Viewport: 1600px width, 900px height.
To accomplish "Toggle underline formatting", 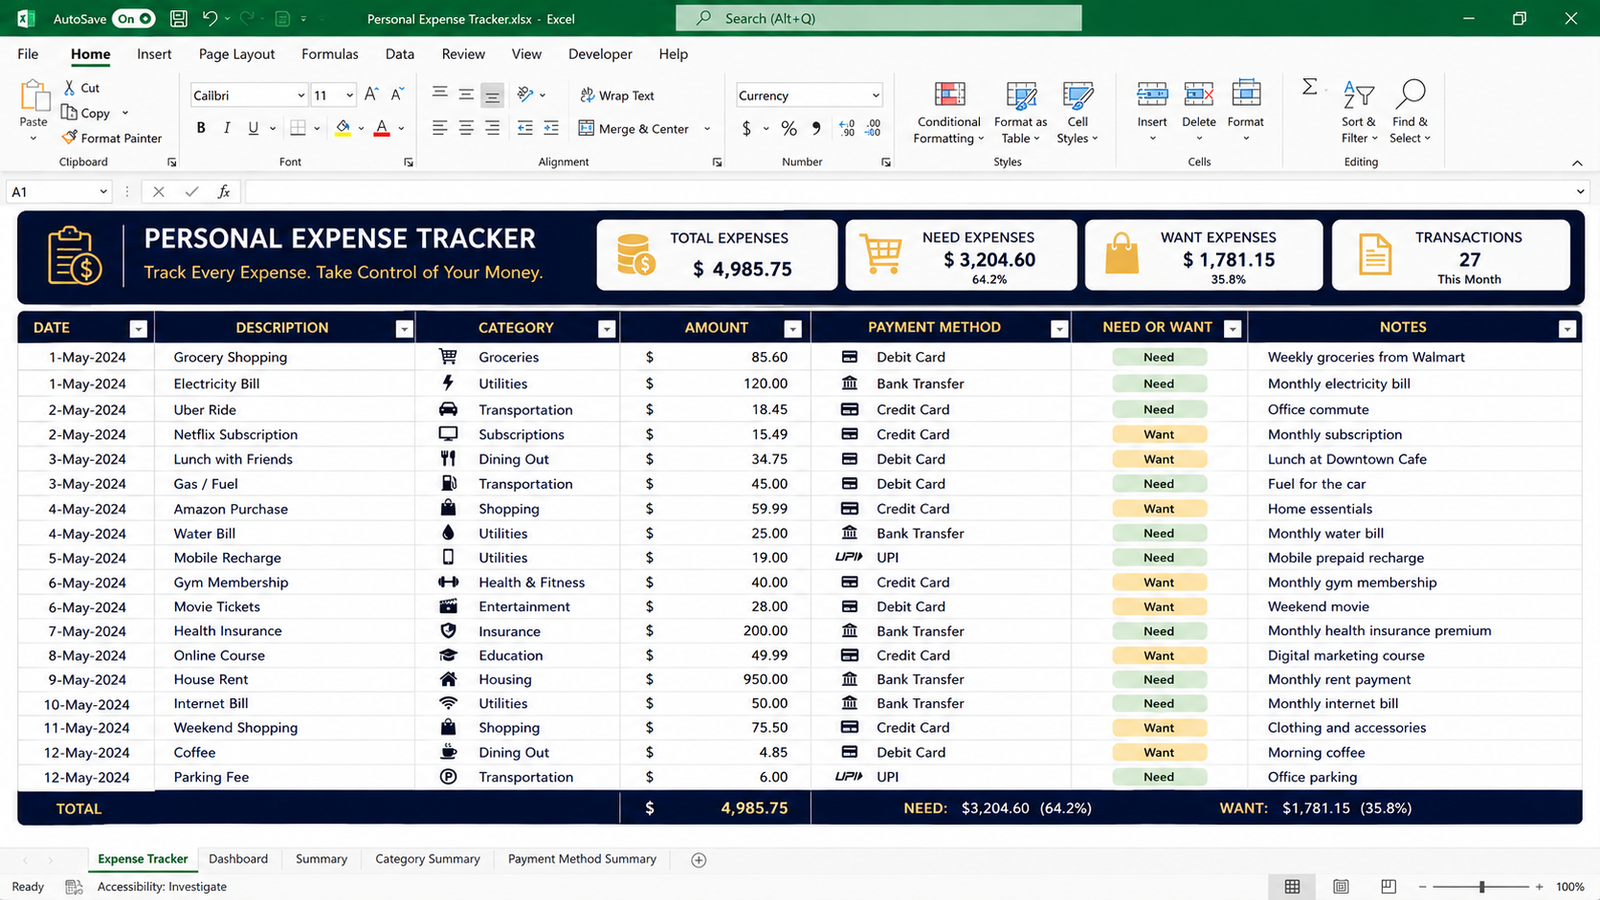I will [253, 128].
